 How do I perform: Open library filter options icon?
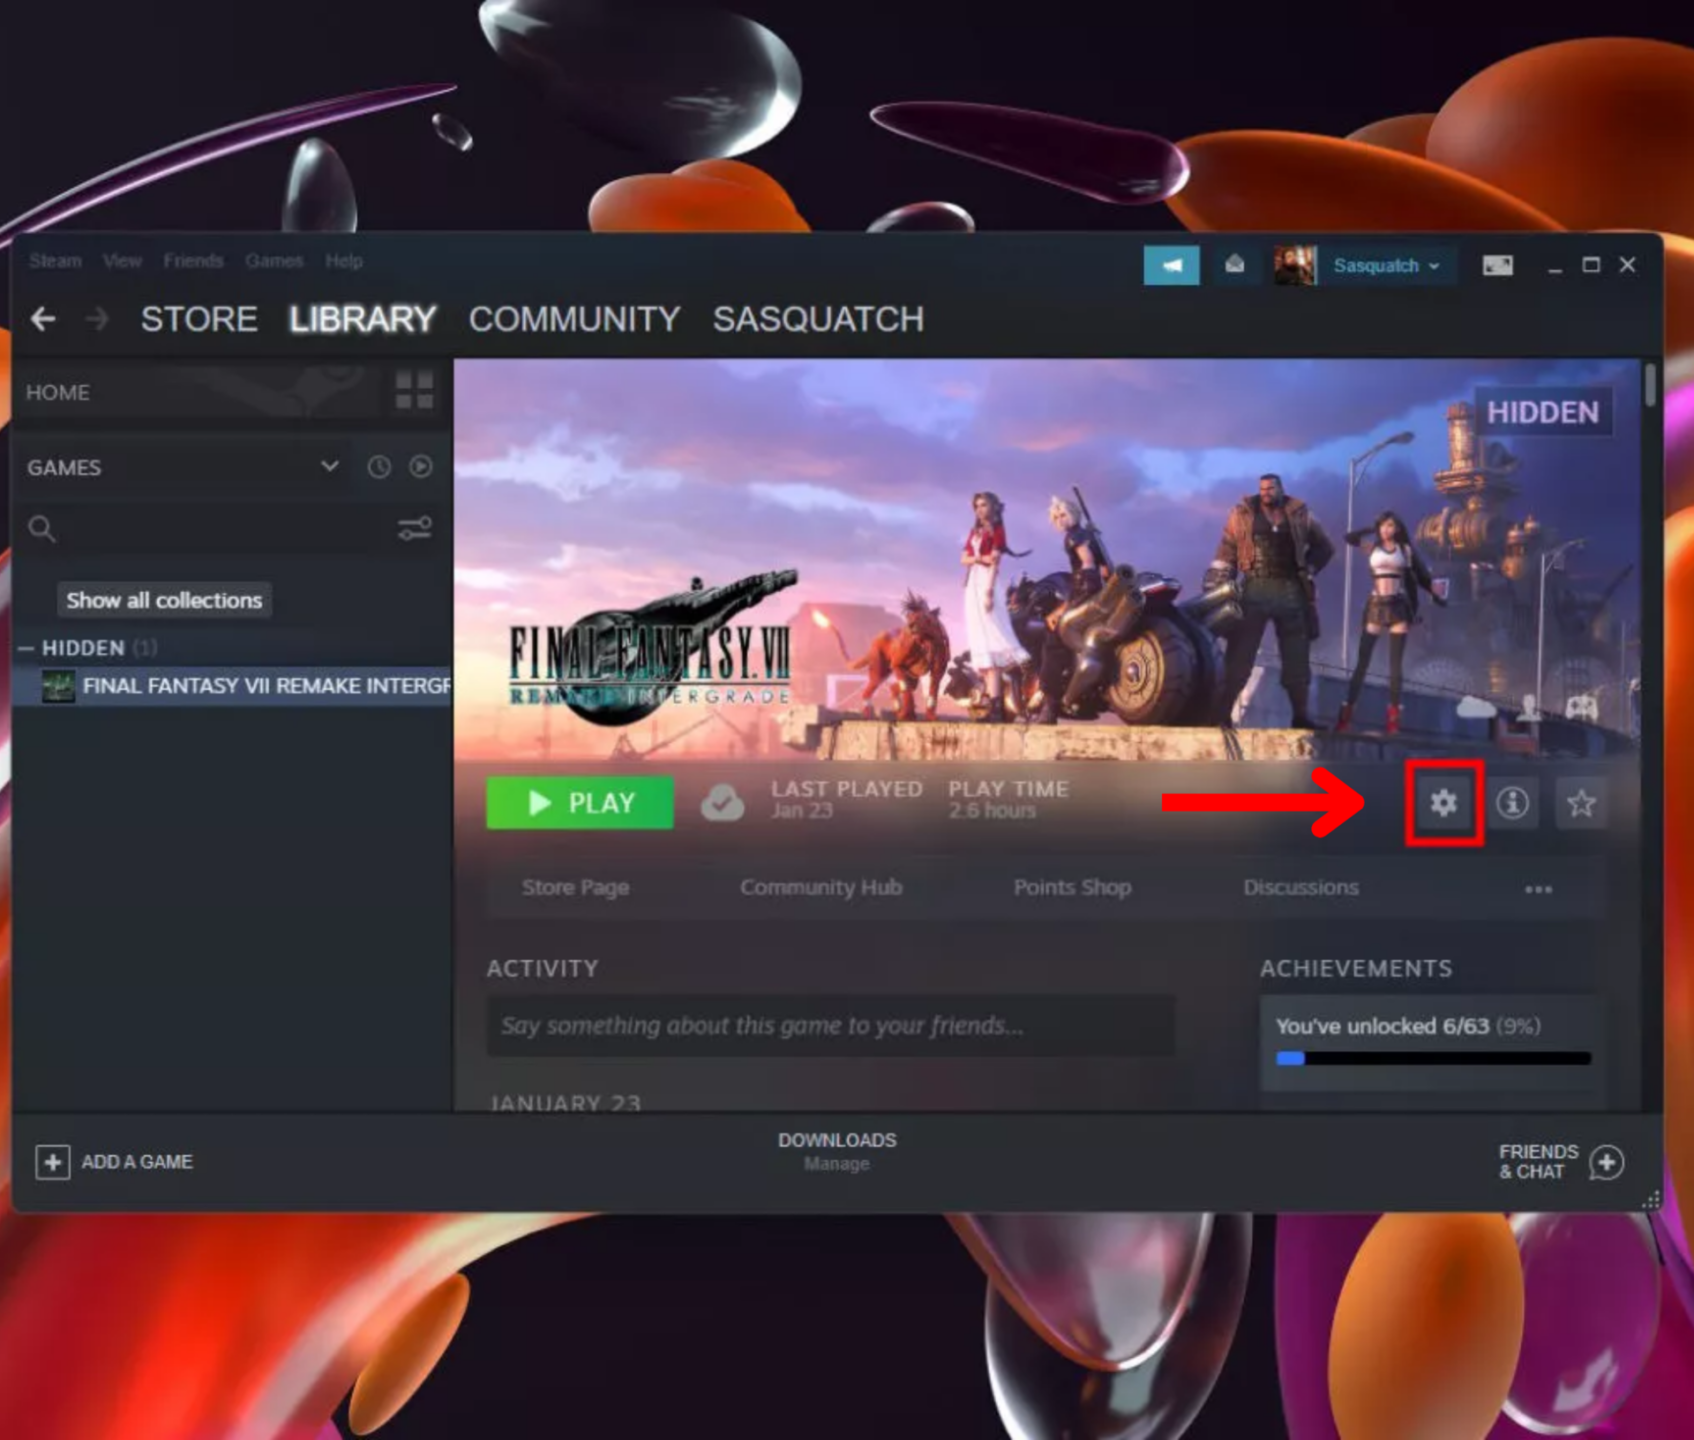click(413, 529)
